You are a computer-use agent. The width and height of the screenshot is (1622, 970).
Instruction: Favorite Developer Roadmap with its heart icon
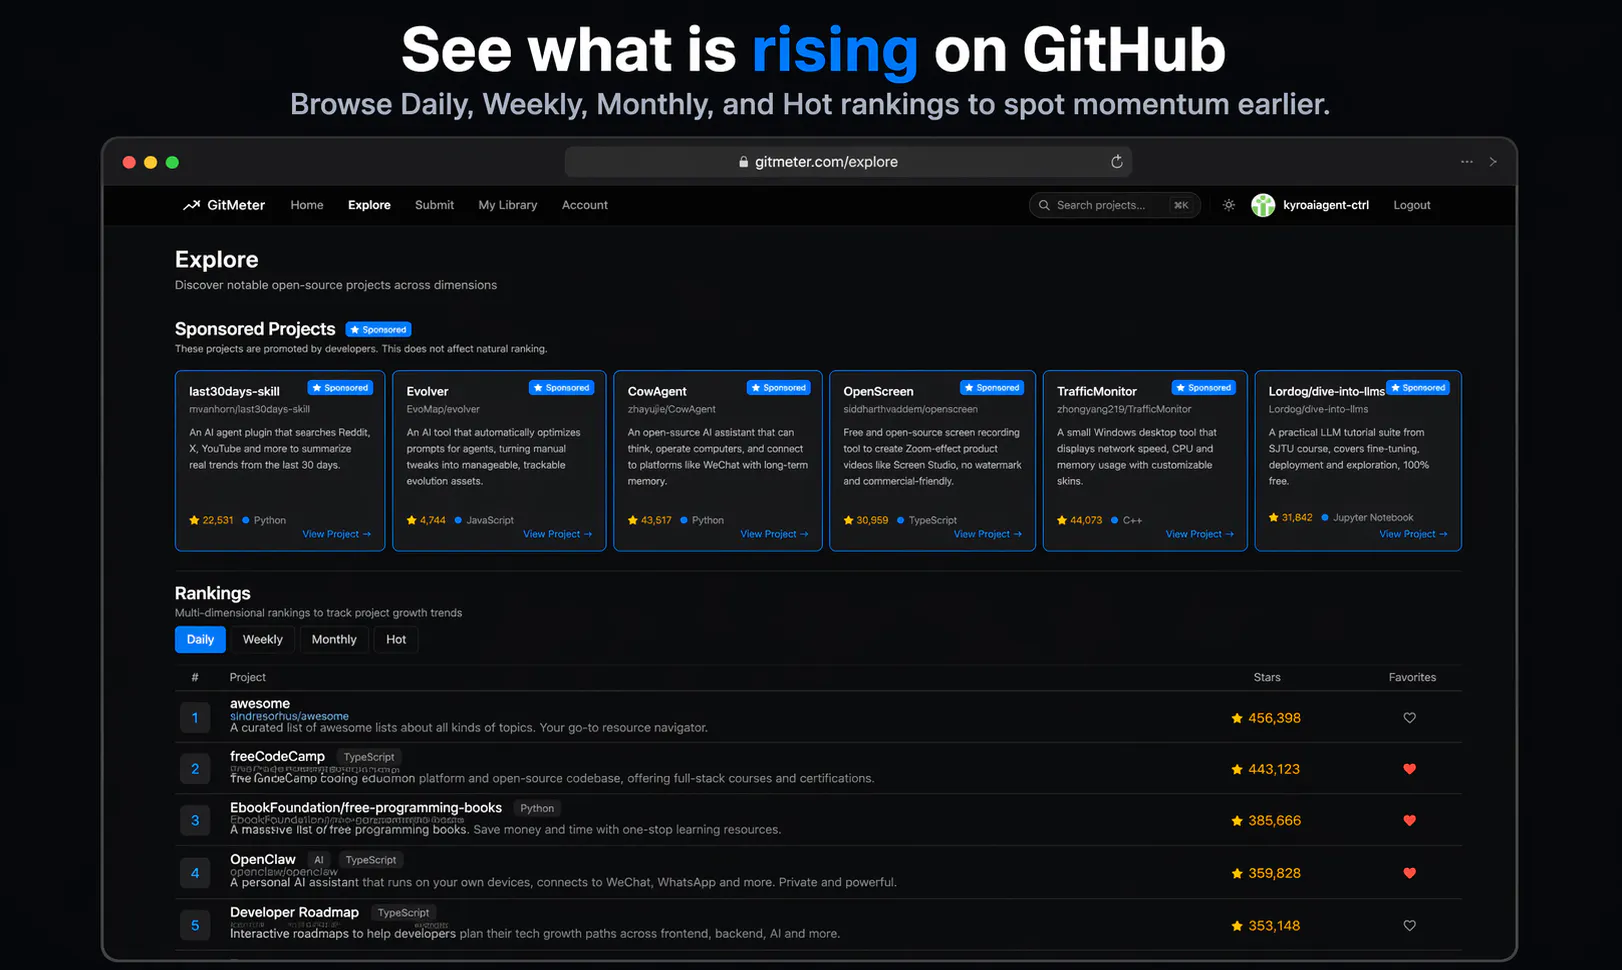point(1410,926)
